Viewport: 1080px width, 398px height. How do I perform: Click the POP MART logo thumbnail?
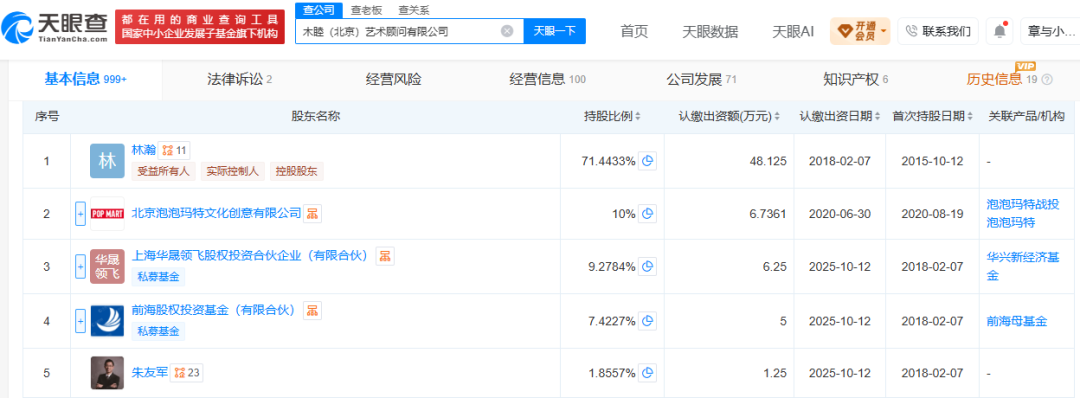coord(107,214)
